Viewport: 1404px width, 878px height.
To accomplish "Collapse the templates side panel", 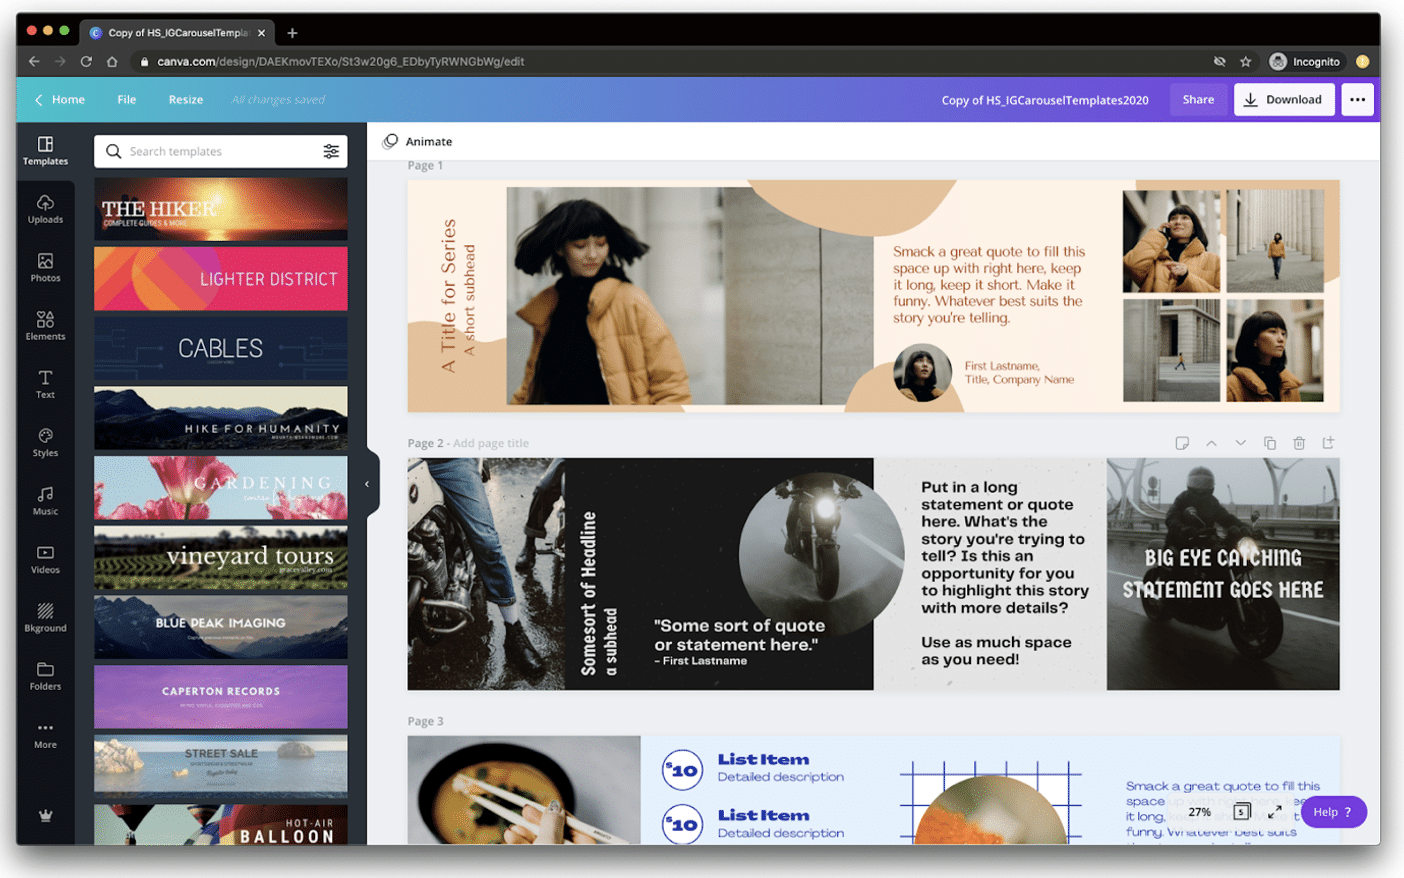I will 368,484.
